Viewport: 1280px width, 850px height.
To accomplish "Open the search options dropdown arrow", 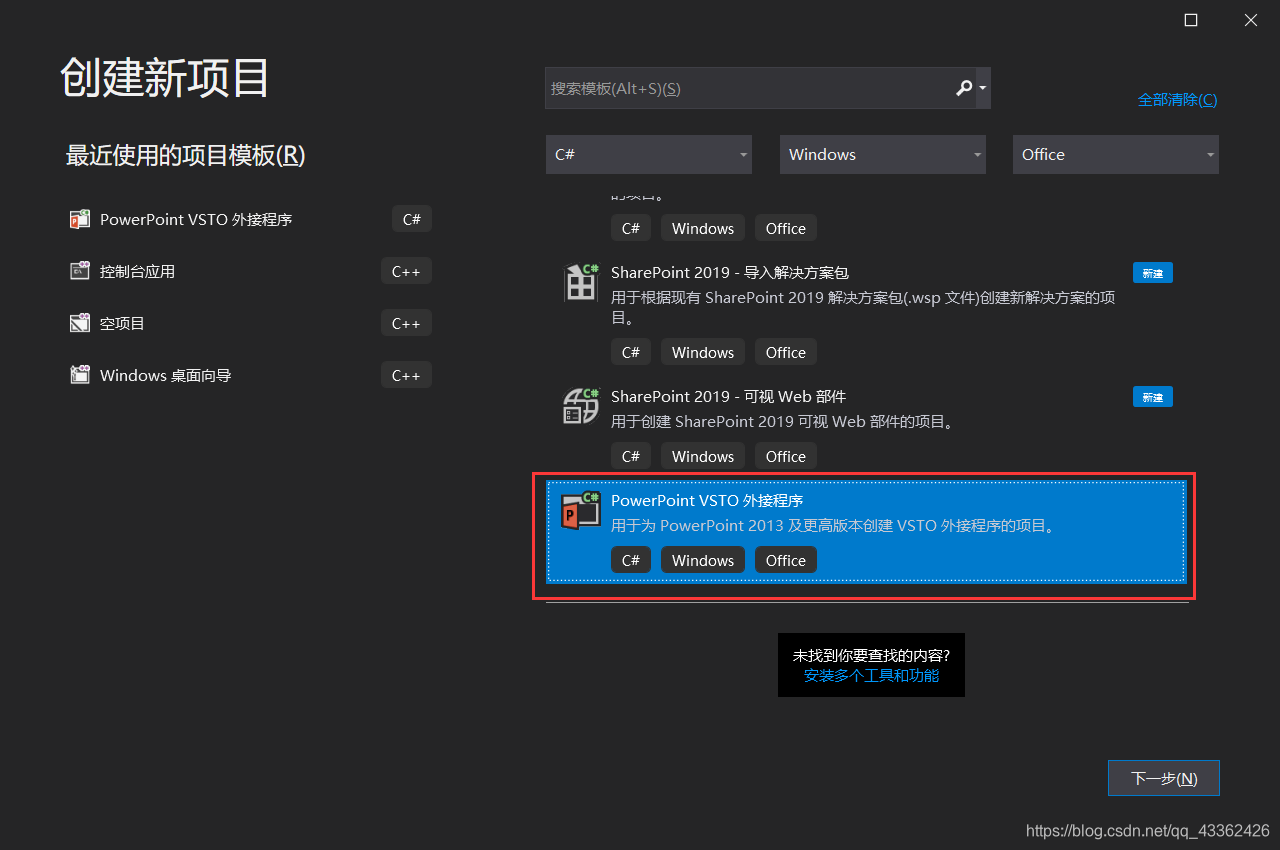I will coord(983,88).
